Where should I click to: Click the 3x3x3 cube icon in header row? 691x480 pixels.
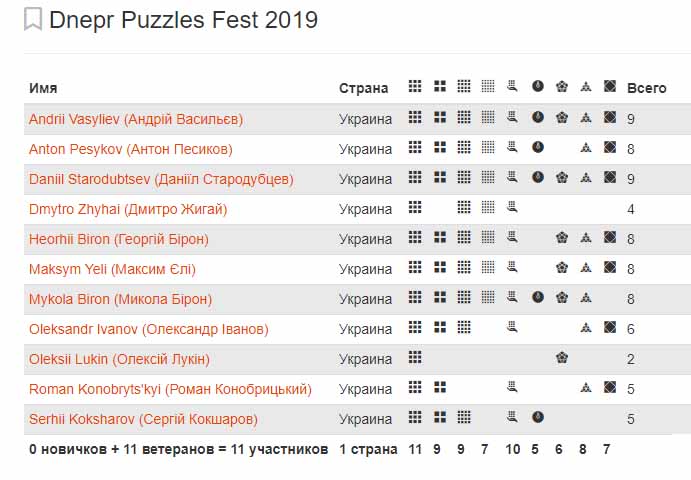(415, 86)
